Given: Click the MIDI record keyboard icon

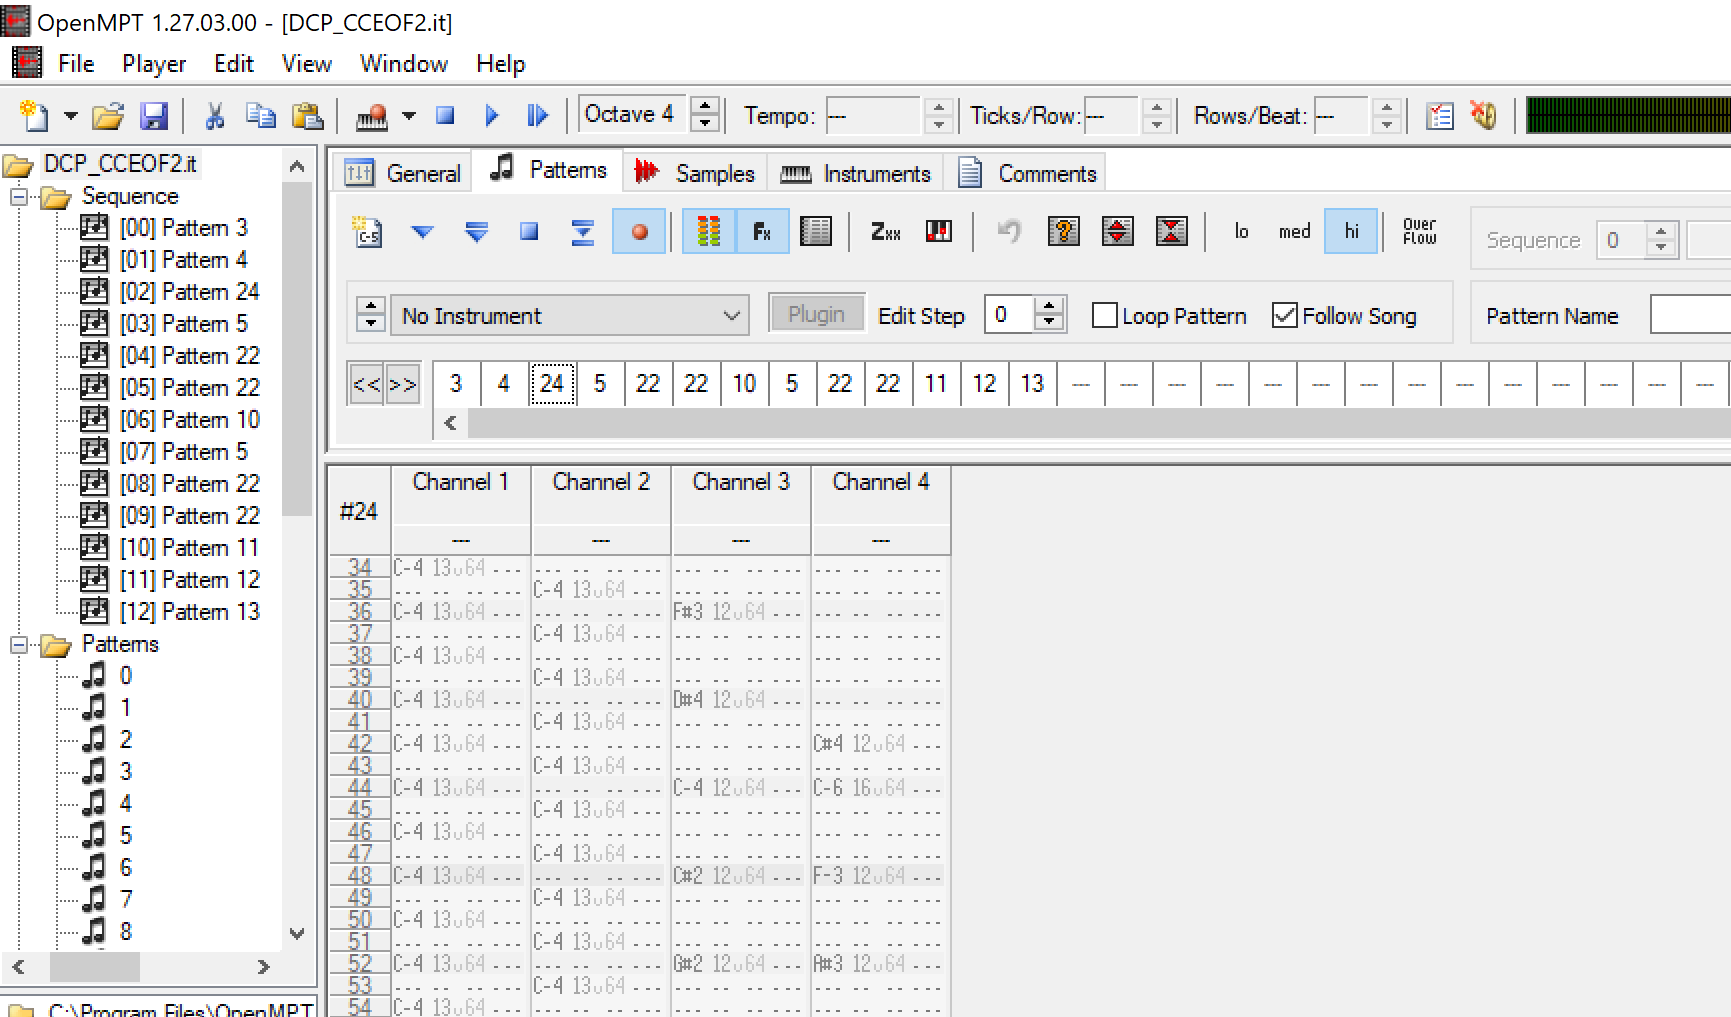Looking at the screenshot, I should (371, 116).
